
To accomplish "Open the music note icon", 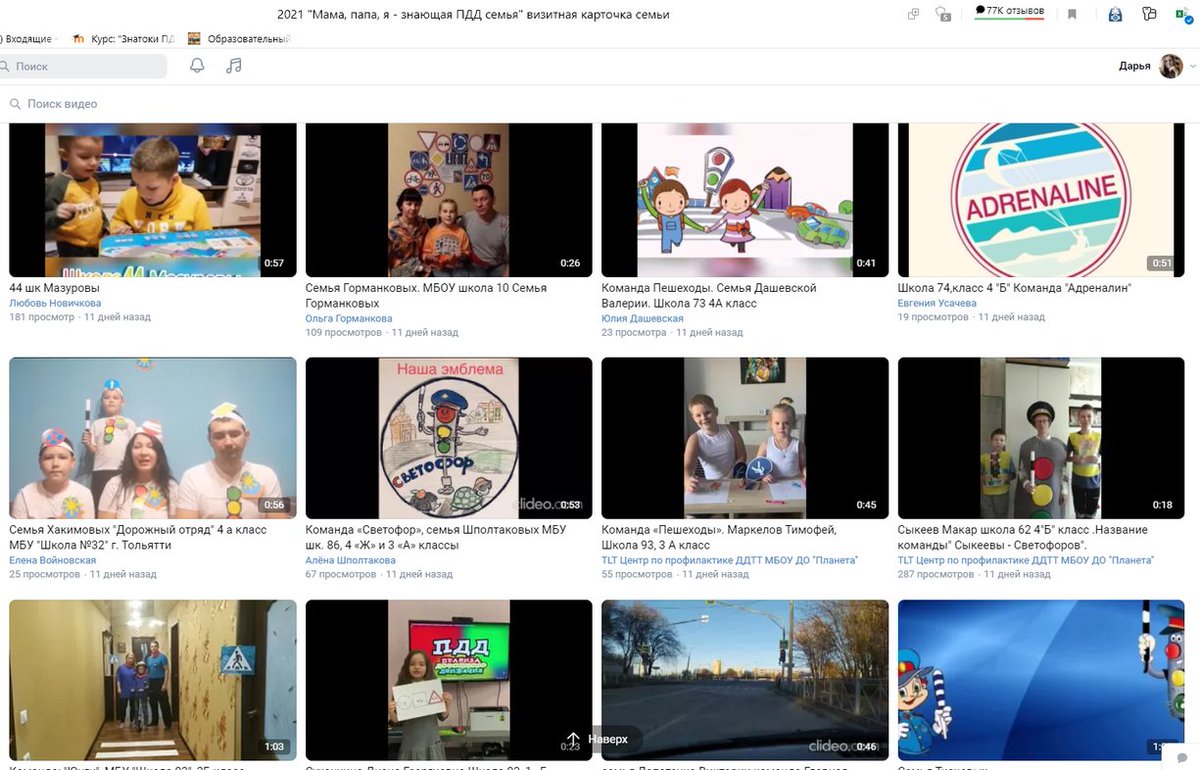I will pyautogui.click(x=234, y=66).
